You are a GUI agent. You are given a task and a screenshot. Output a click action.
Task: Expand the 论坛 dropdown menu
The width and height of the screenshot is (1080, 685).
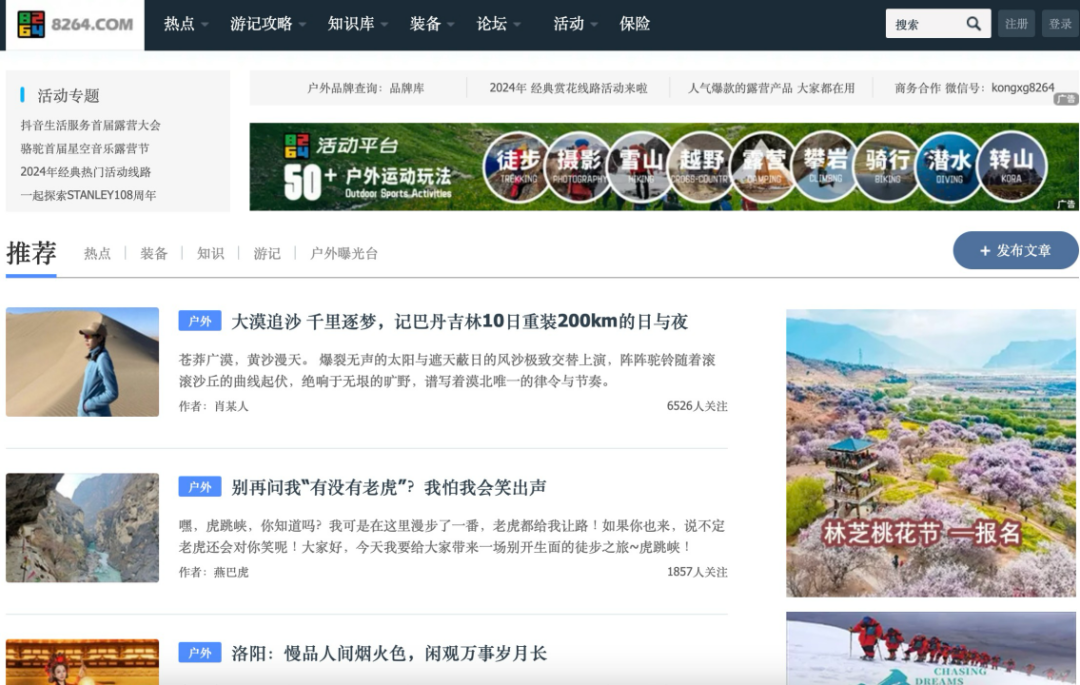tap(498, 24)
